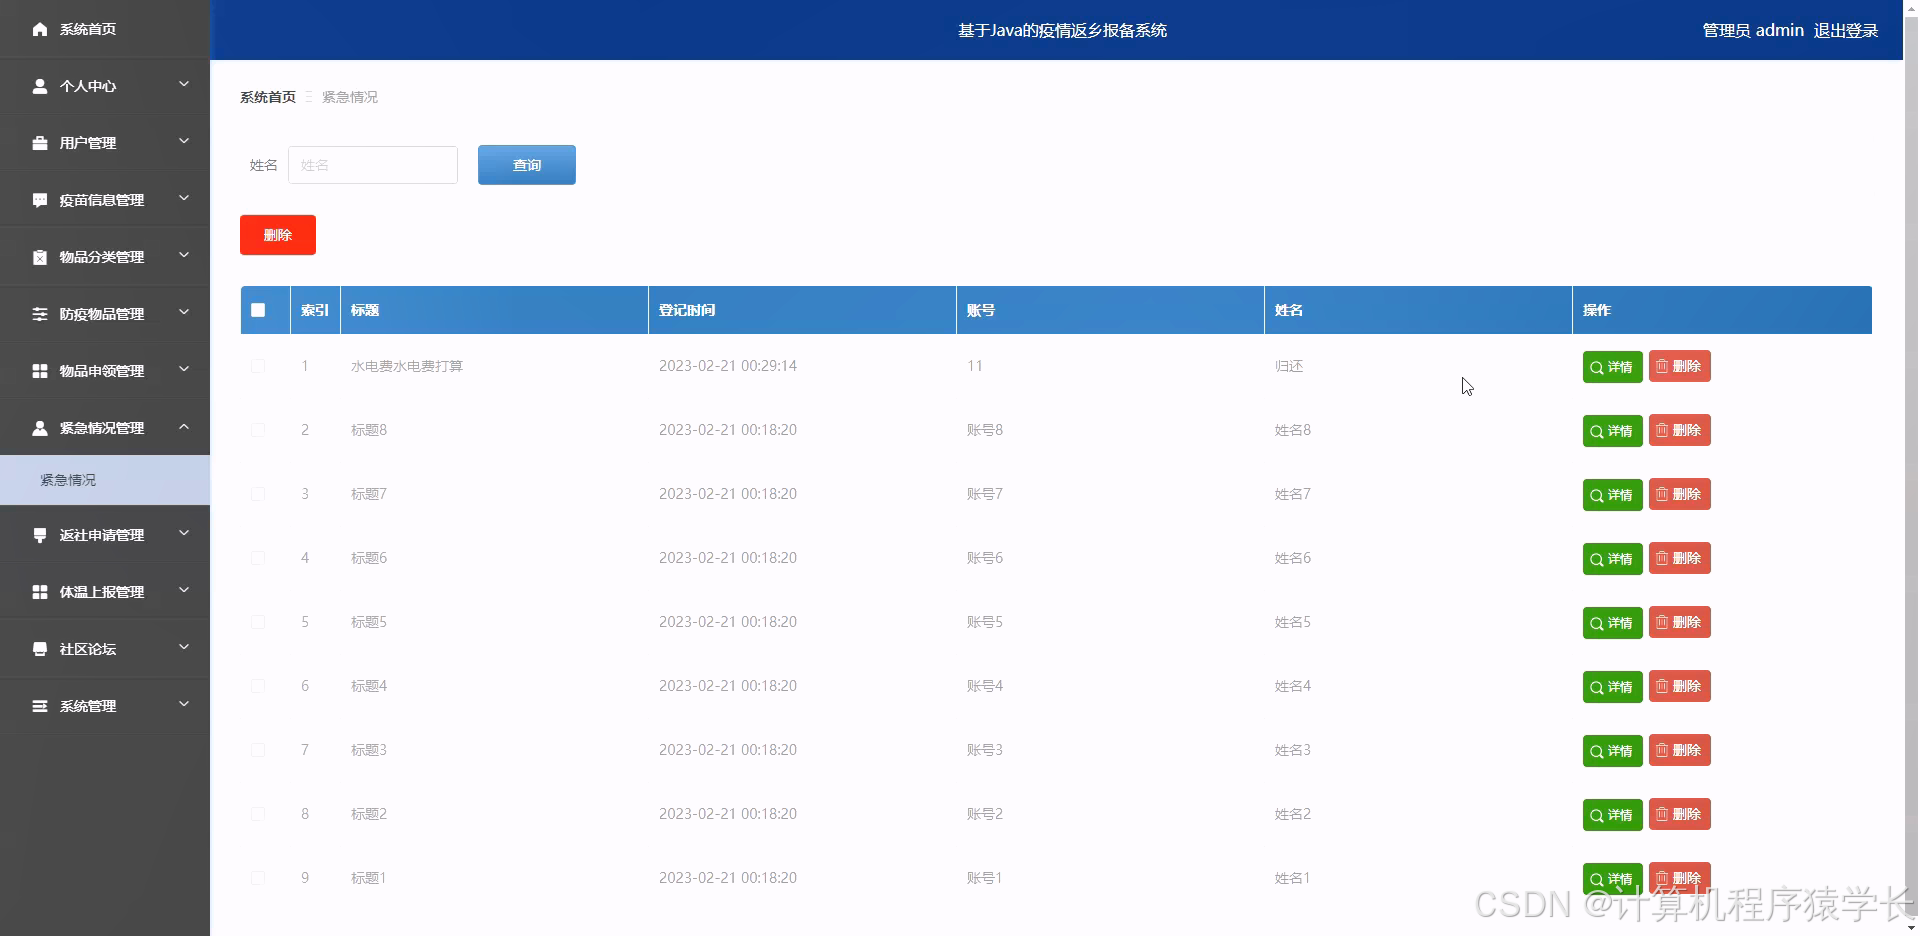This screenshot has width=1920, height=936.
Task: Delete the row 标题2
Action: pyautogui.click(x=1679, y=814)
